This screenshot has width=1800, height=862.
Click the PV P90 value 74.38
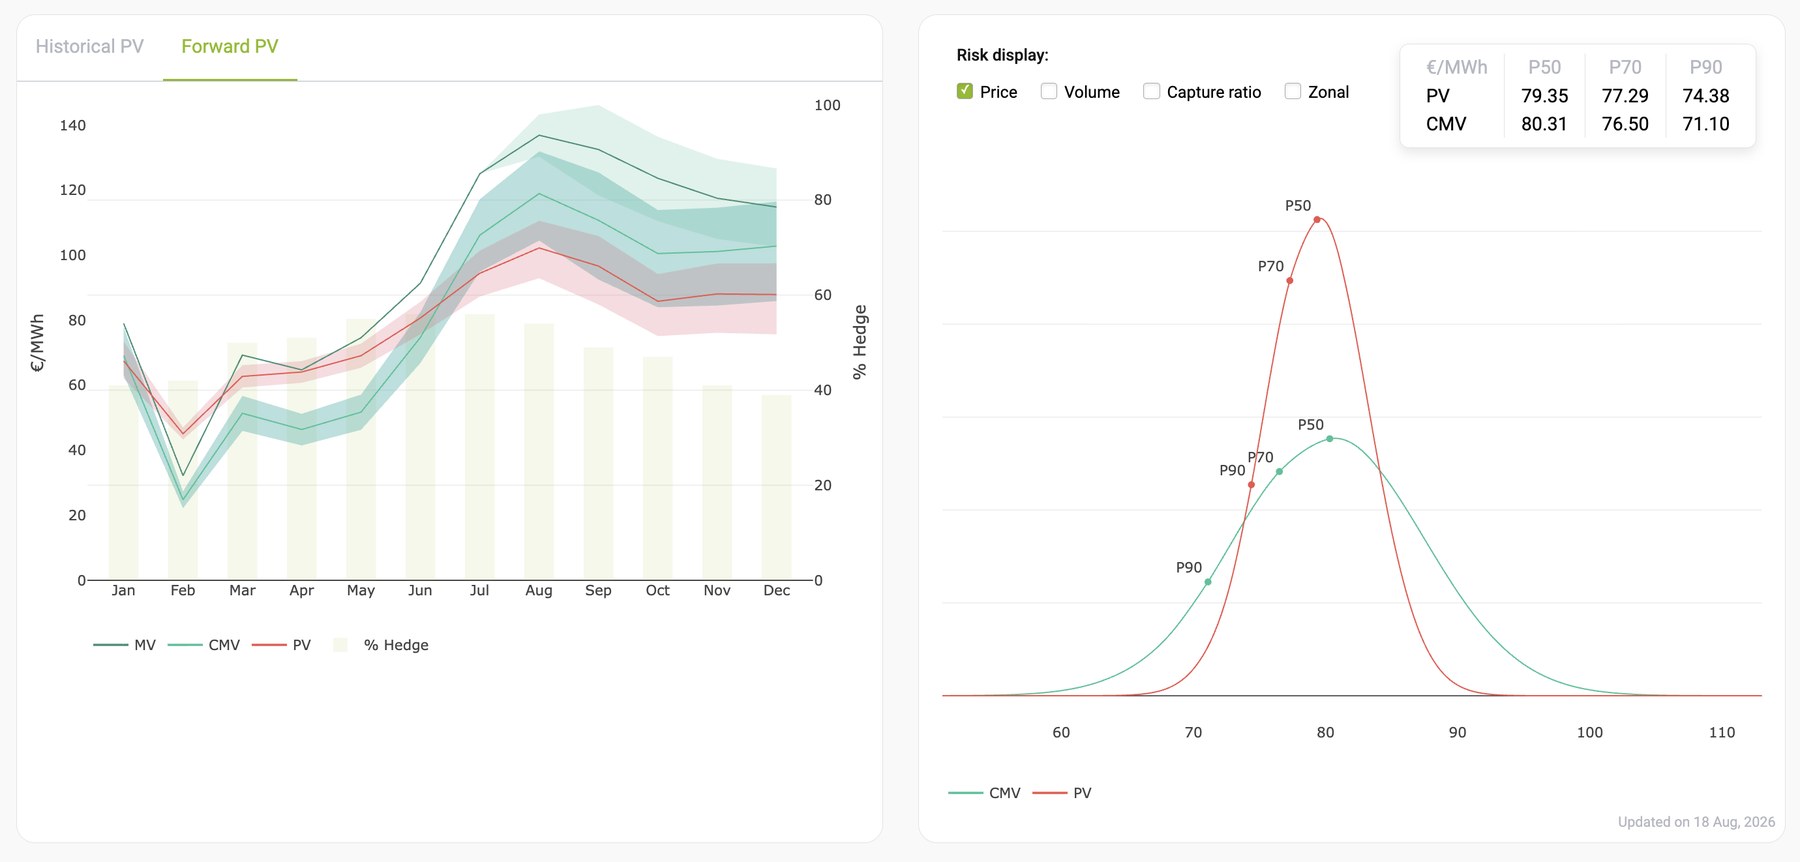click(1706, 96)
